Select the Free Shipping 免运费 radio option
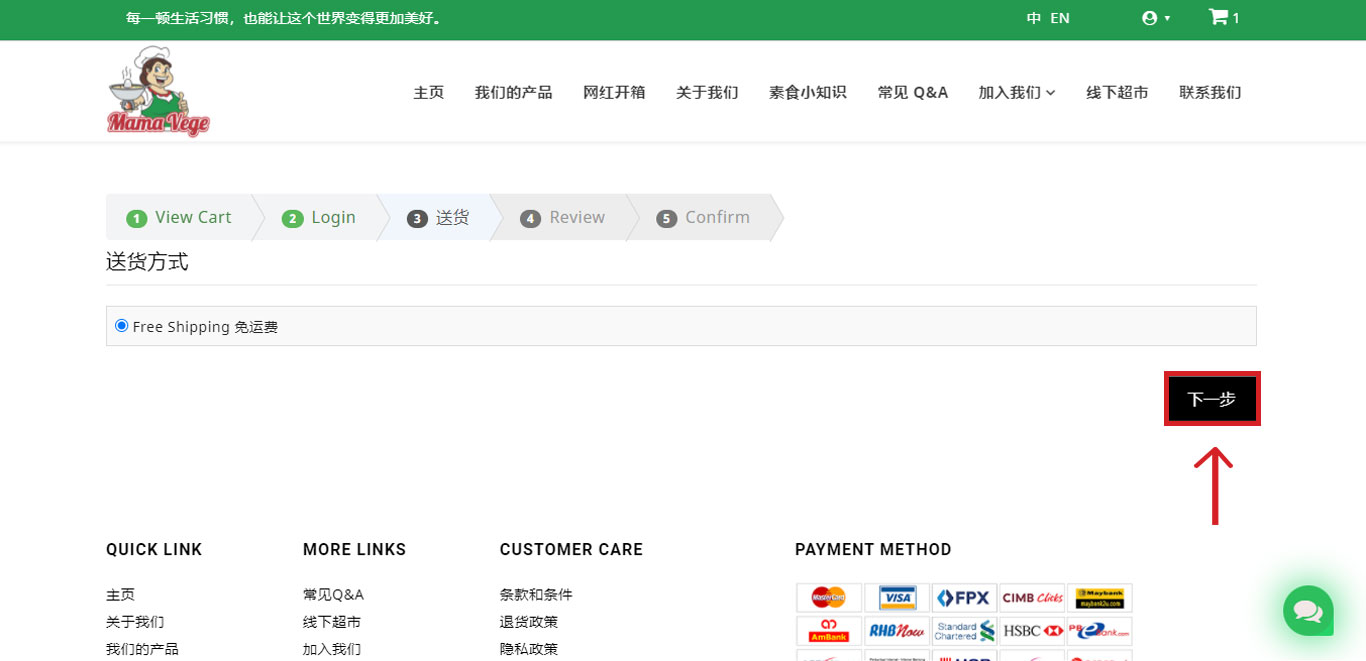Screen dimensions: 1366x661 click(122, 326)
